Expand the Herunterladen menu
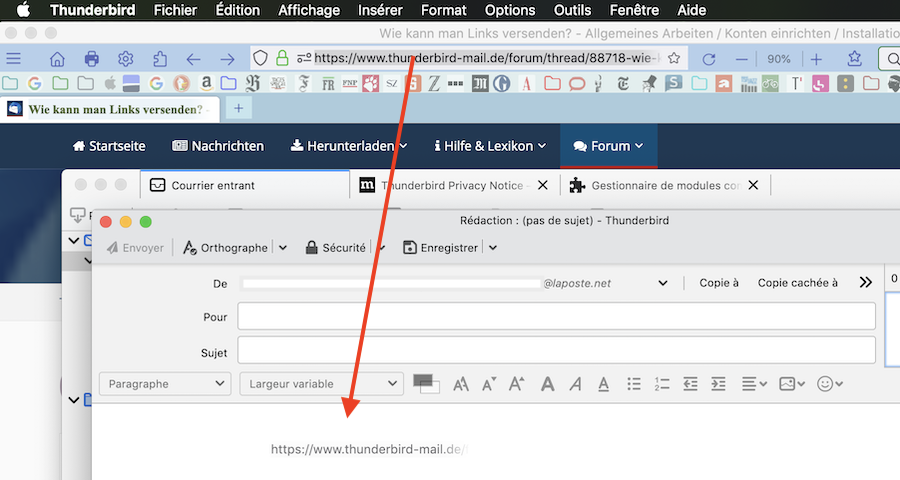The height and width of the screenshot is (480, 900). tap(349, 146)
